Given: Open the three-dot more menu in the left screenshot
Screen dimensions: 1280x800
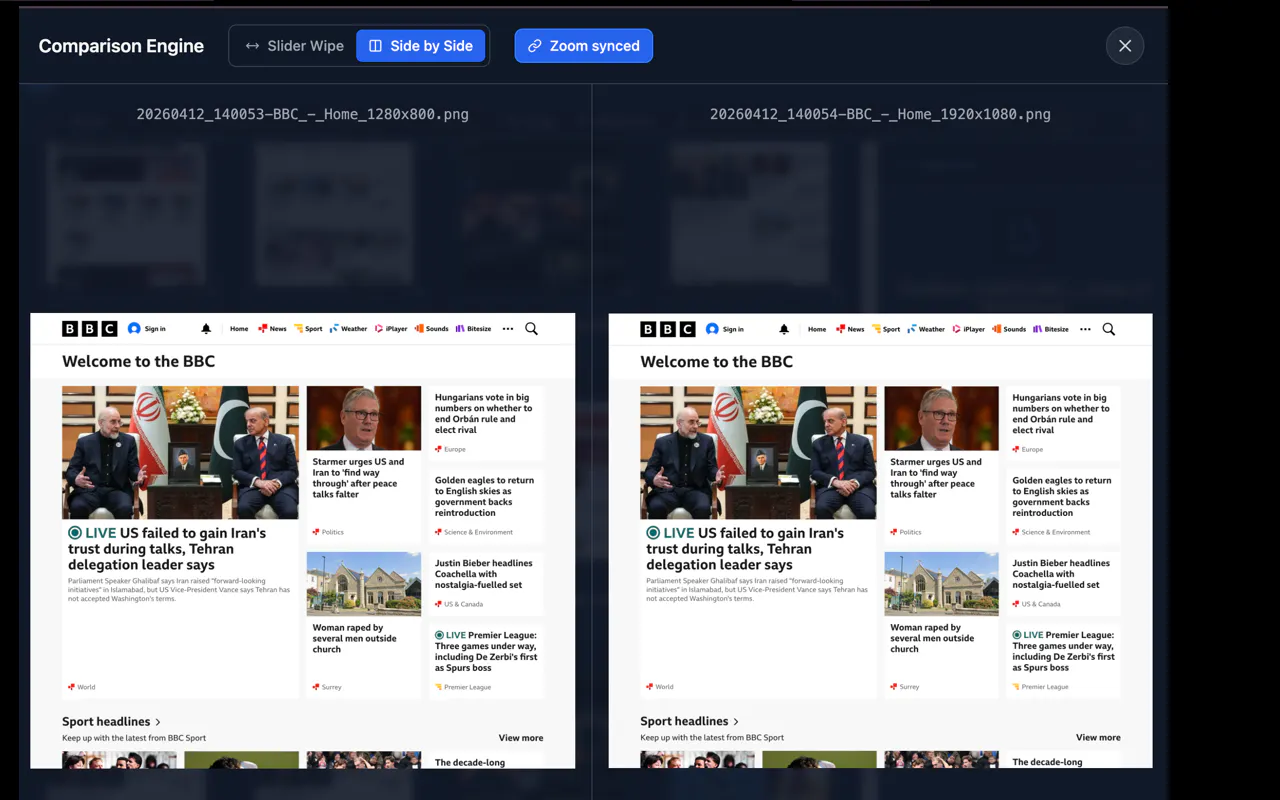Looking at the screenshot, I should 508,329.
